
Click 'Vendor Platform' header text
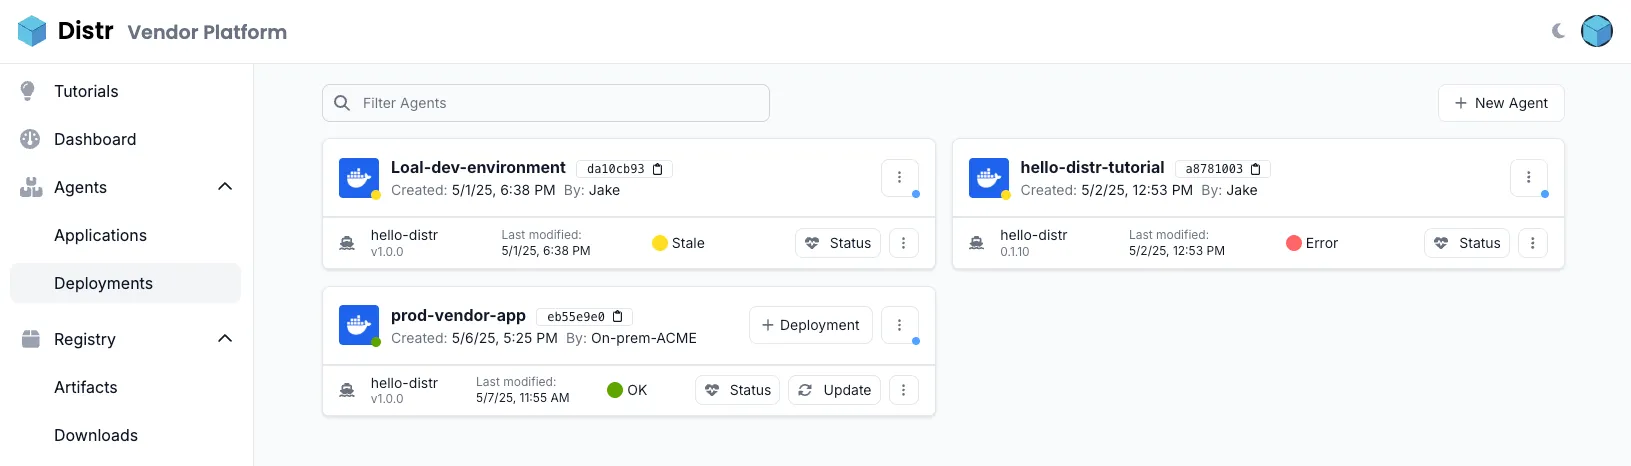point(207,32)
